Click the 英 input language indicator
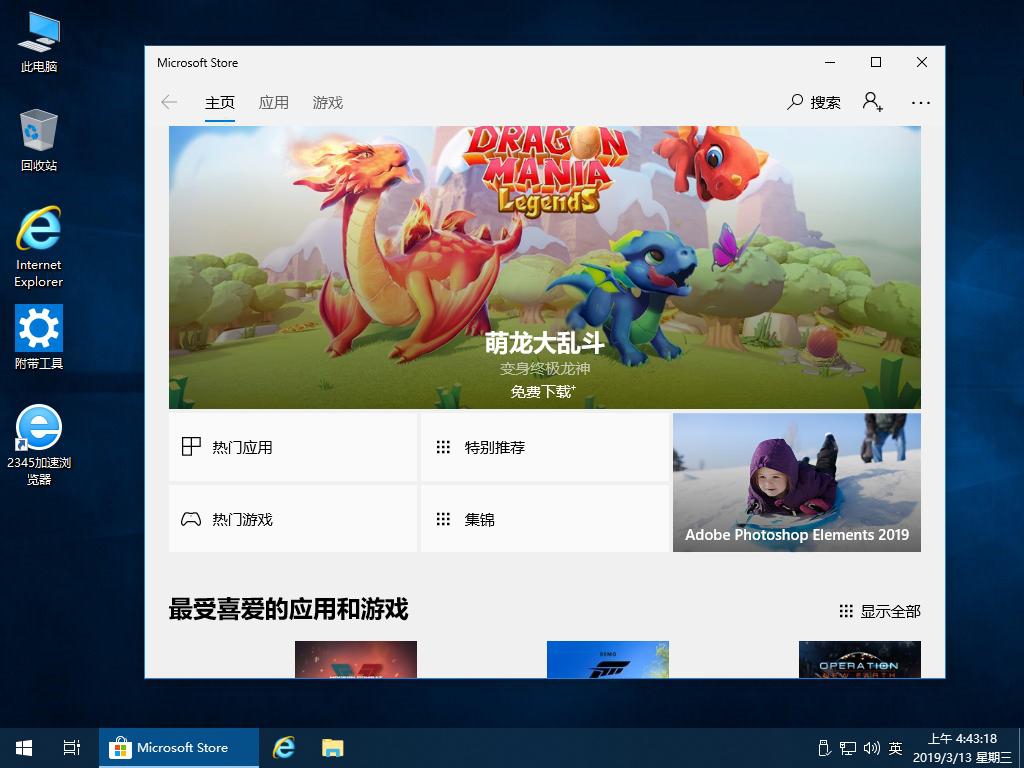The image size is (1024, 768). [x=895, y=748]
